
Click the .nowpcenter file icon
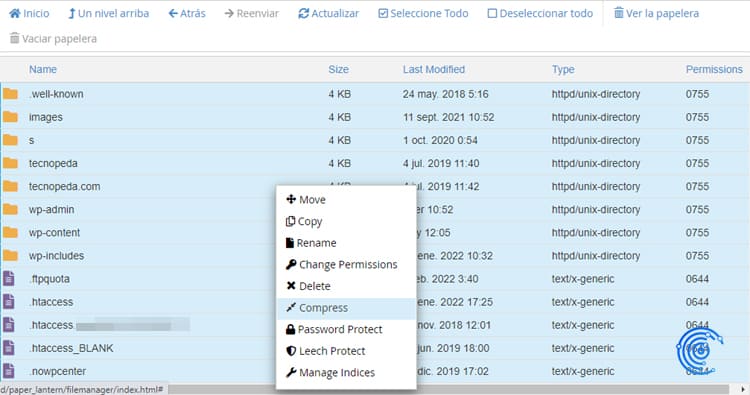pyautogui.click(x=9, y=371)
